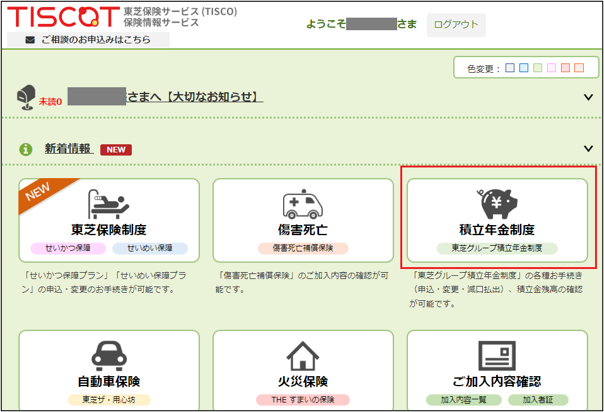Open the ご加入内容確認 card title
This screenshot has width=604, height=412.
tap(497, 382)
